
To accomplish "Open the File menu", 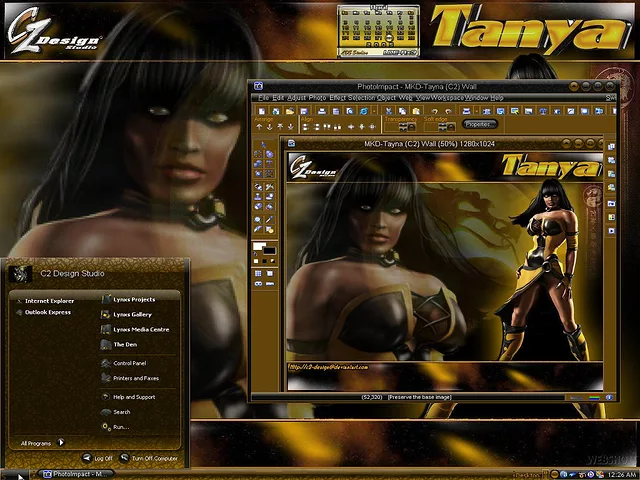I will tap(263, 98).
